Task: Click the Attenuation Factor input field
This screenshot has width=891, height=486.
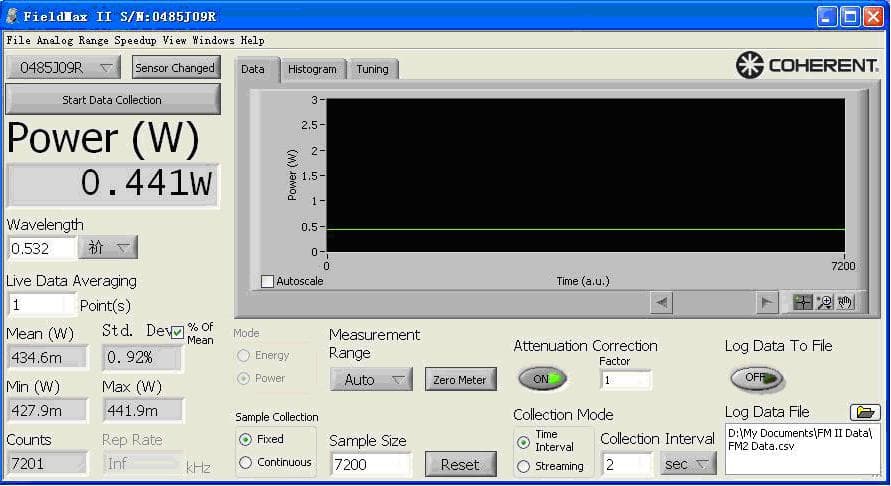Action: tap(625, 380)
